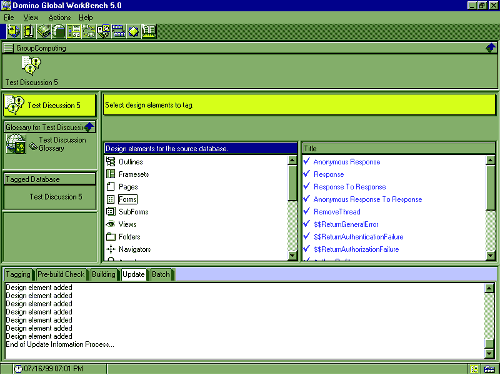
Task: Click the globe with yellow document toolbar icon
Action: pyautogui.click(x=13, y=31)
